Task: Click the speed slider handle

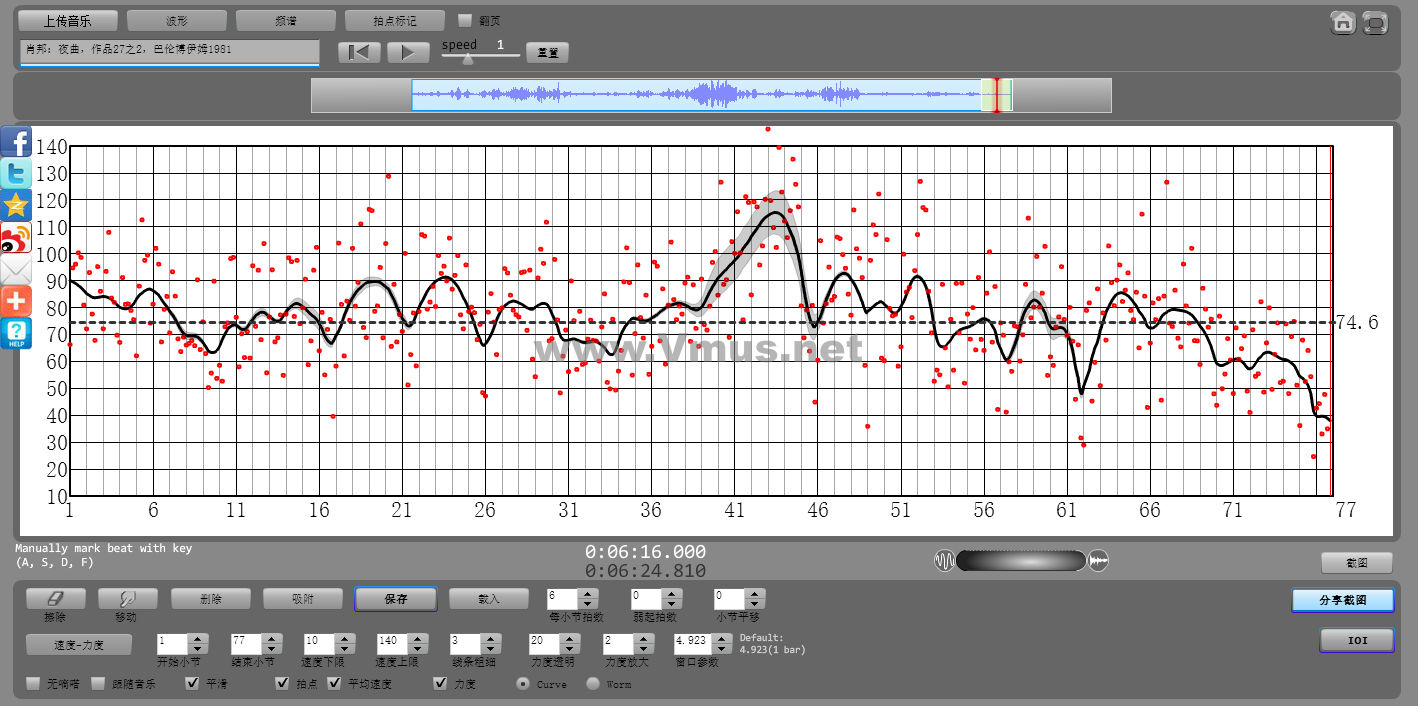Action: 467,58
